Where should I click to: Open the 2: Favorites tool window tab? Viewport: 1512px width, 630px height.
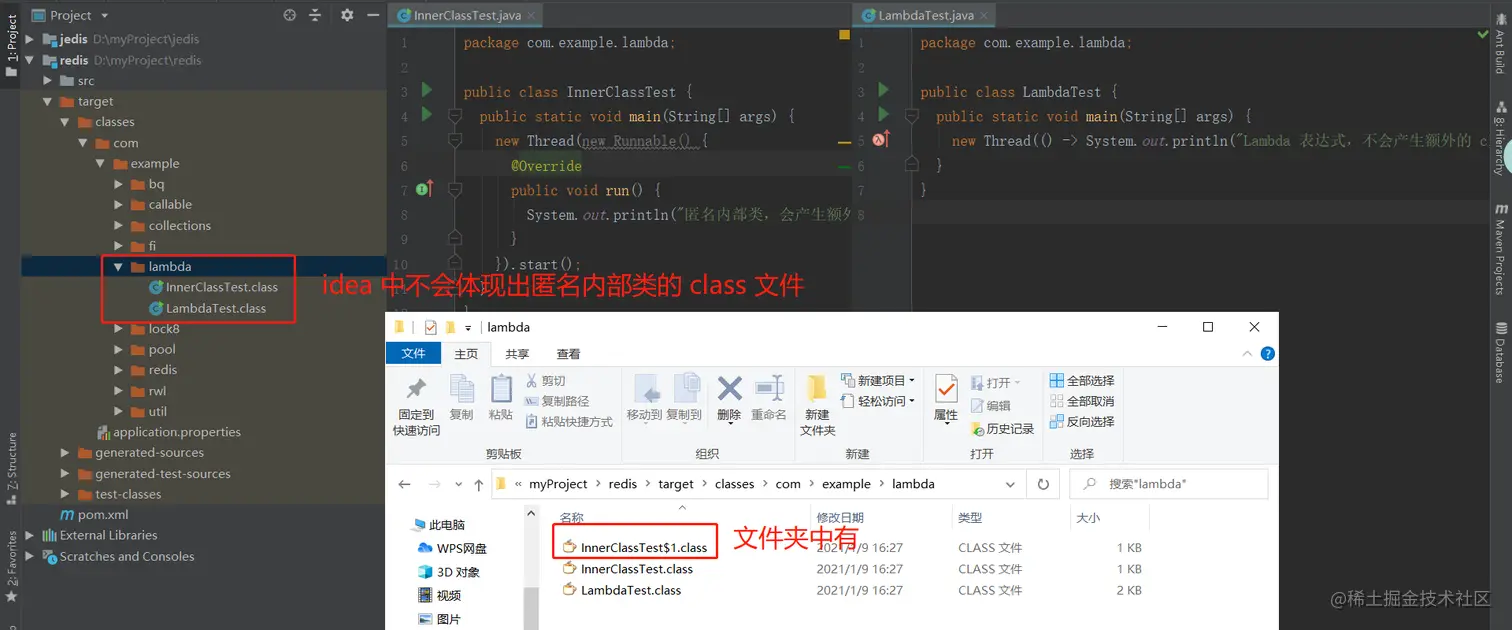tap(11, 566)
